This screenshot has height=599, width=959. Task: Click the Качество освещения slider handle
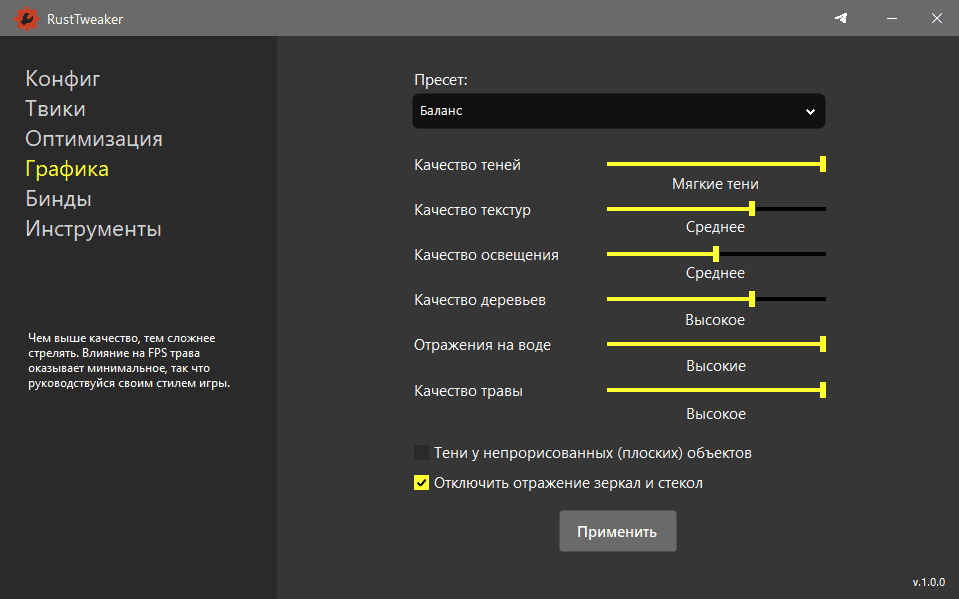716,254
